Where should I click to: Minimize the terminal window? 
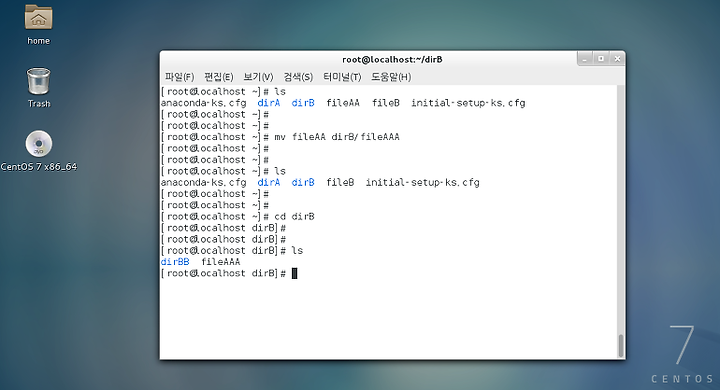tap(585, 59)
